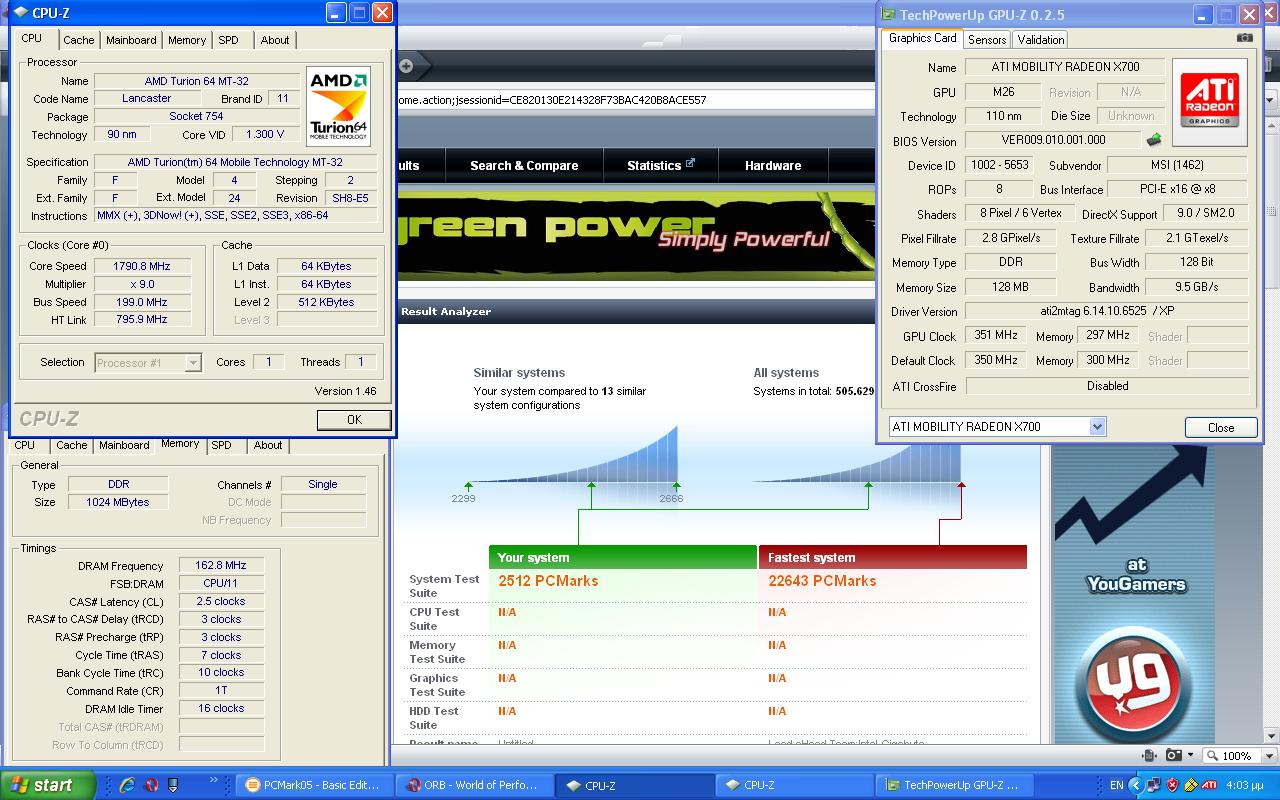
Task: Switch to the Sensors tab in GPU-Z
Action: pyautogui.click(x=987, y=40)
